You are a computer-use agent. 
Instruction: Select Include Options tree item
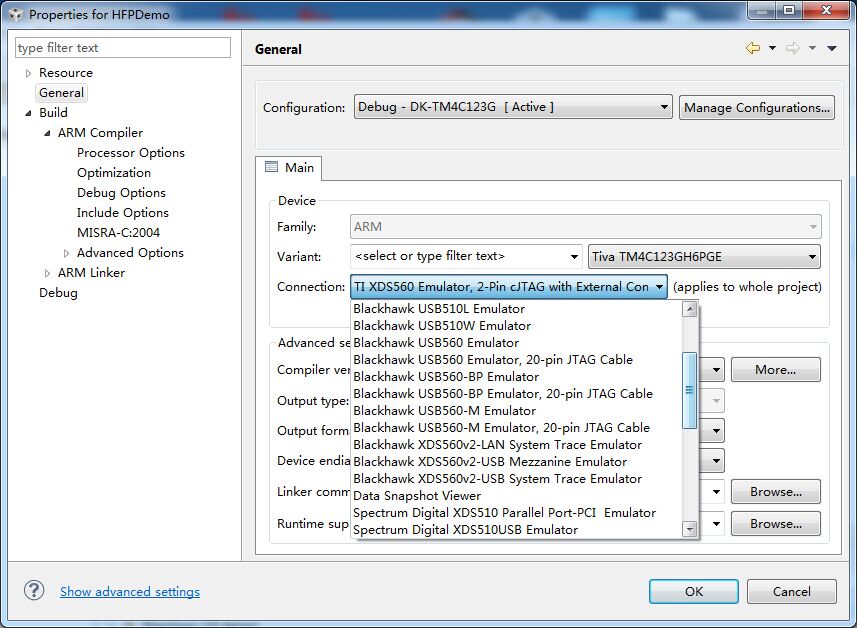(122, 213)
